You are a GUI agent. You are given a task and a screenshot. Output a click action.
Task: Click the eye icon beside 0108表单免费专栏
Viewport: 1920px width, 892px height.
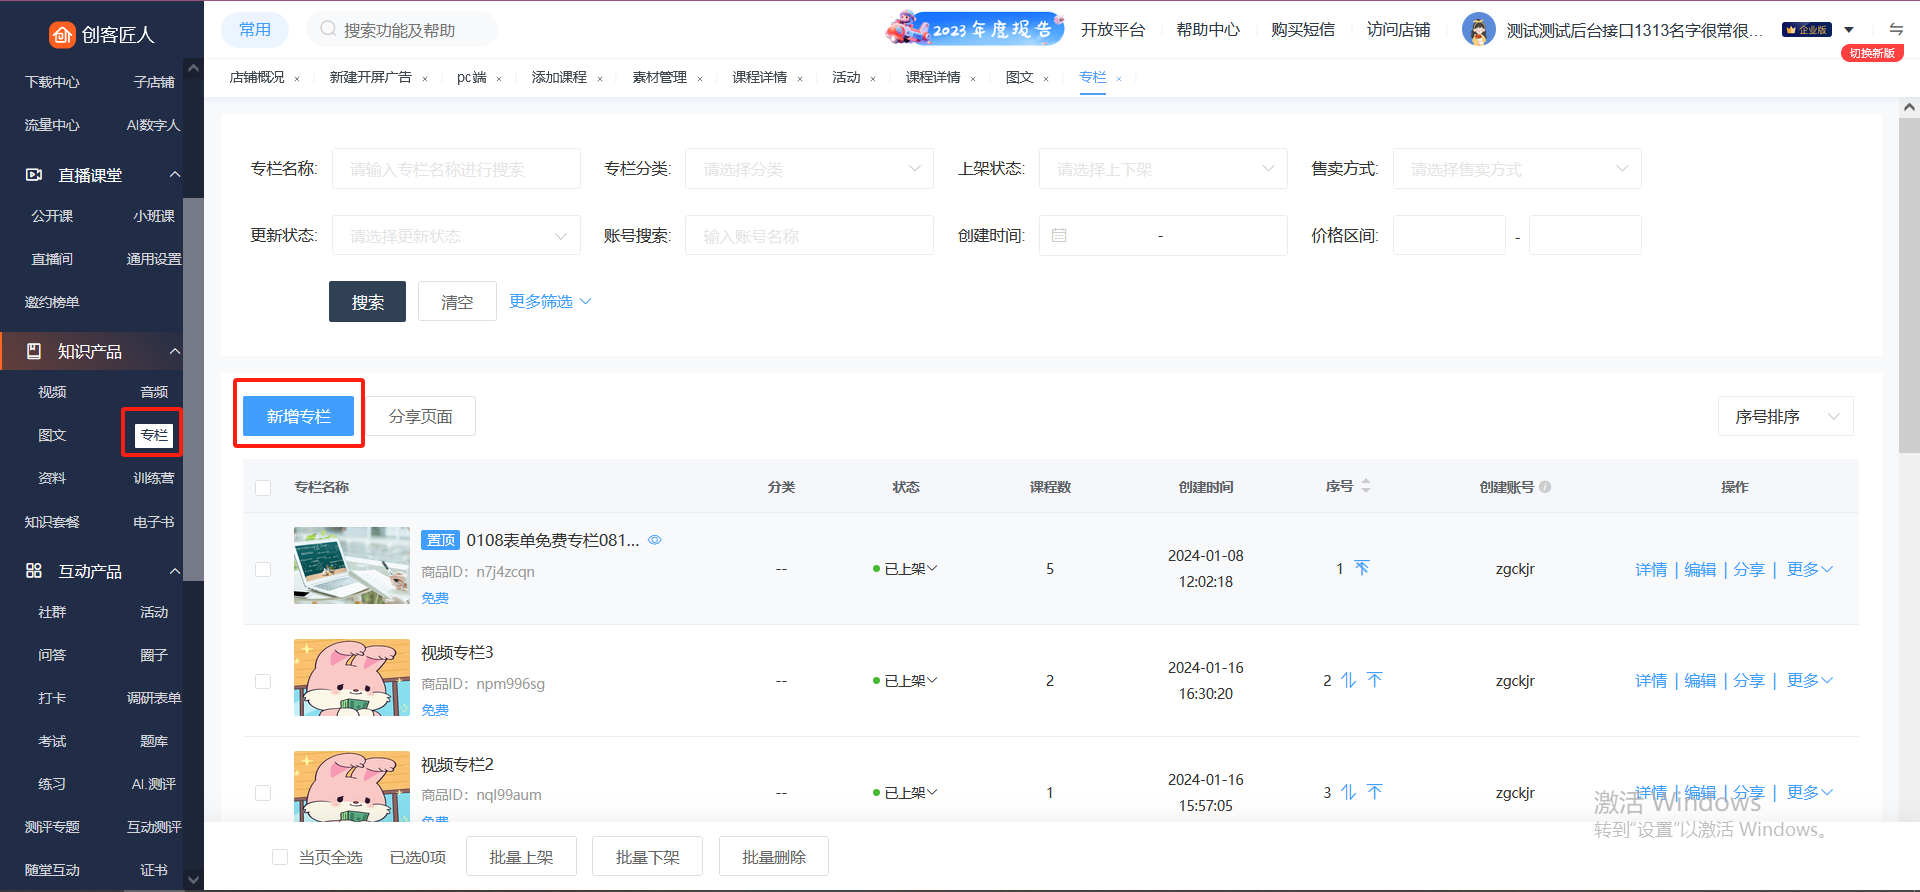[x=655, y=540]
